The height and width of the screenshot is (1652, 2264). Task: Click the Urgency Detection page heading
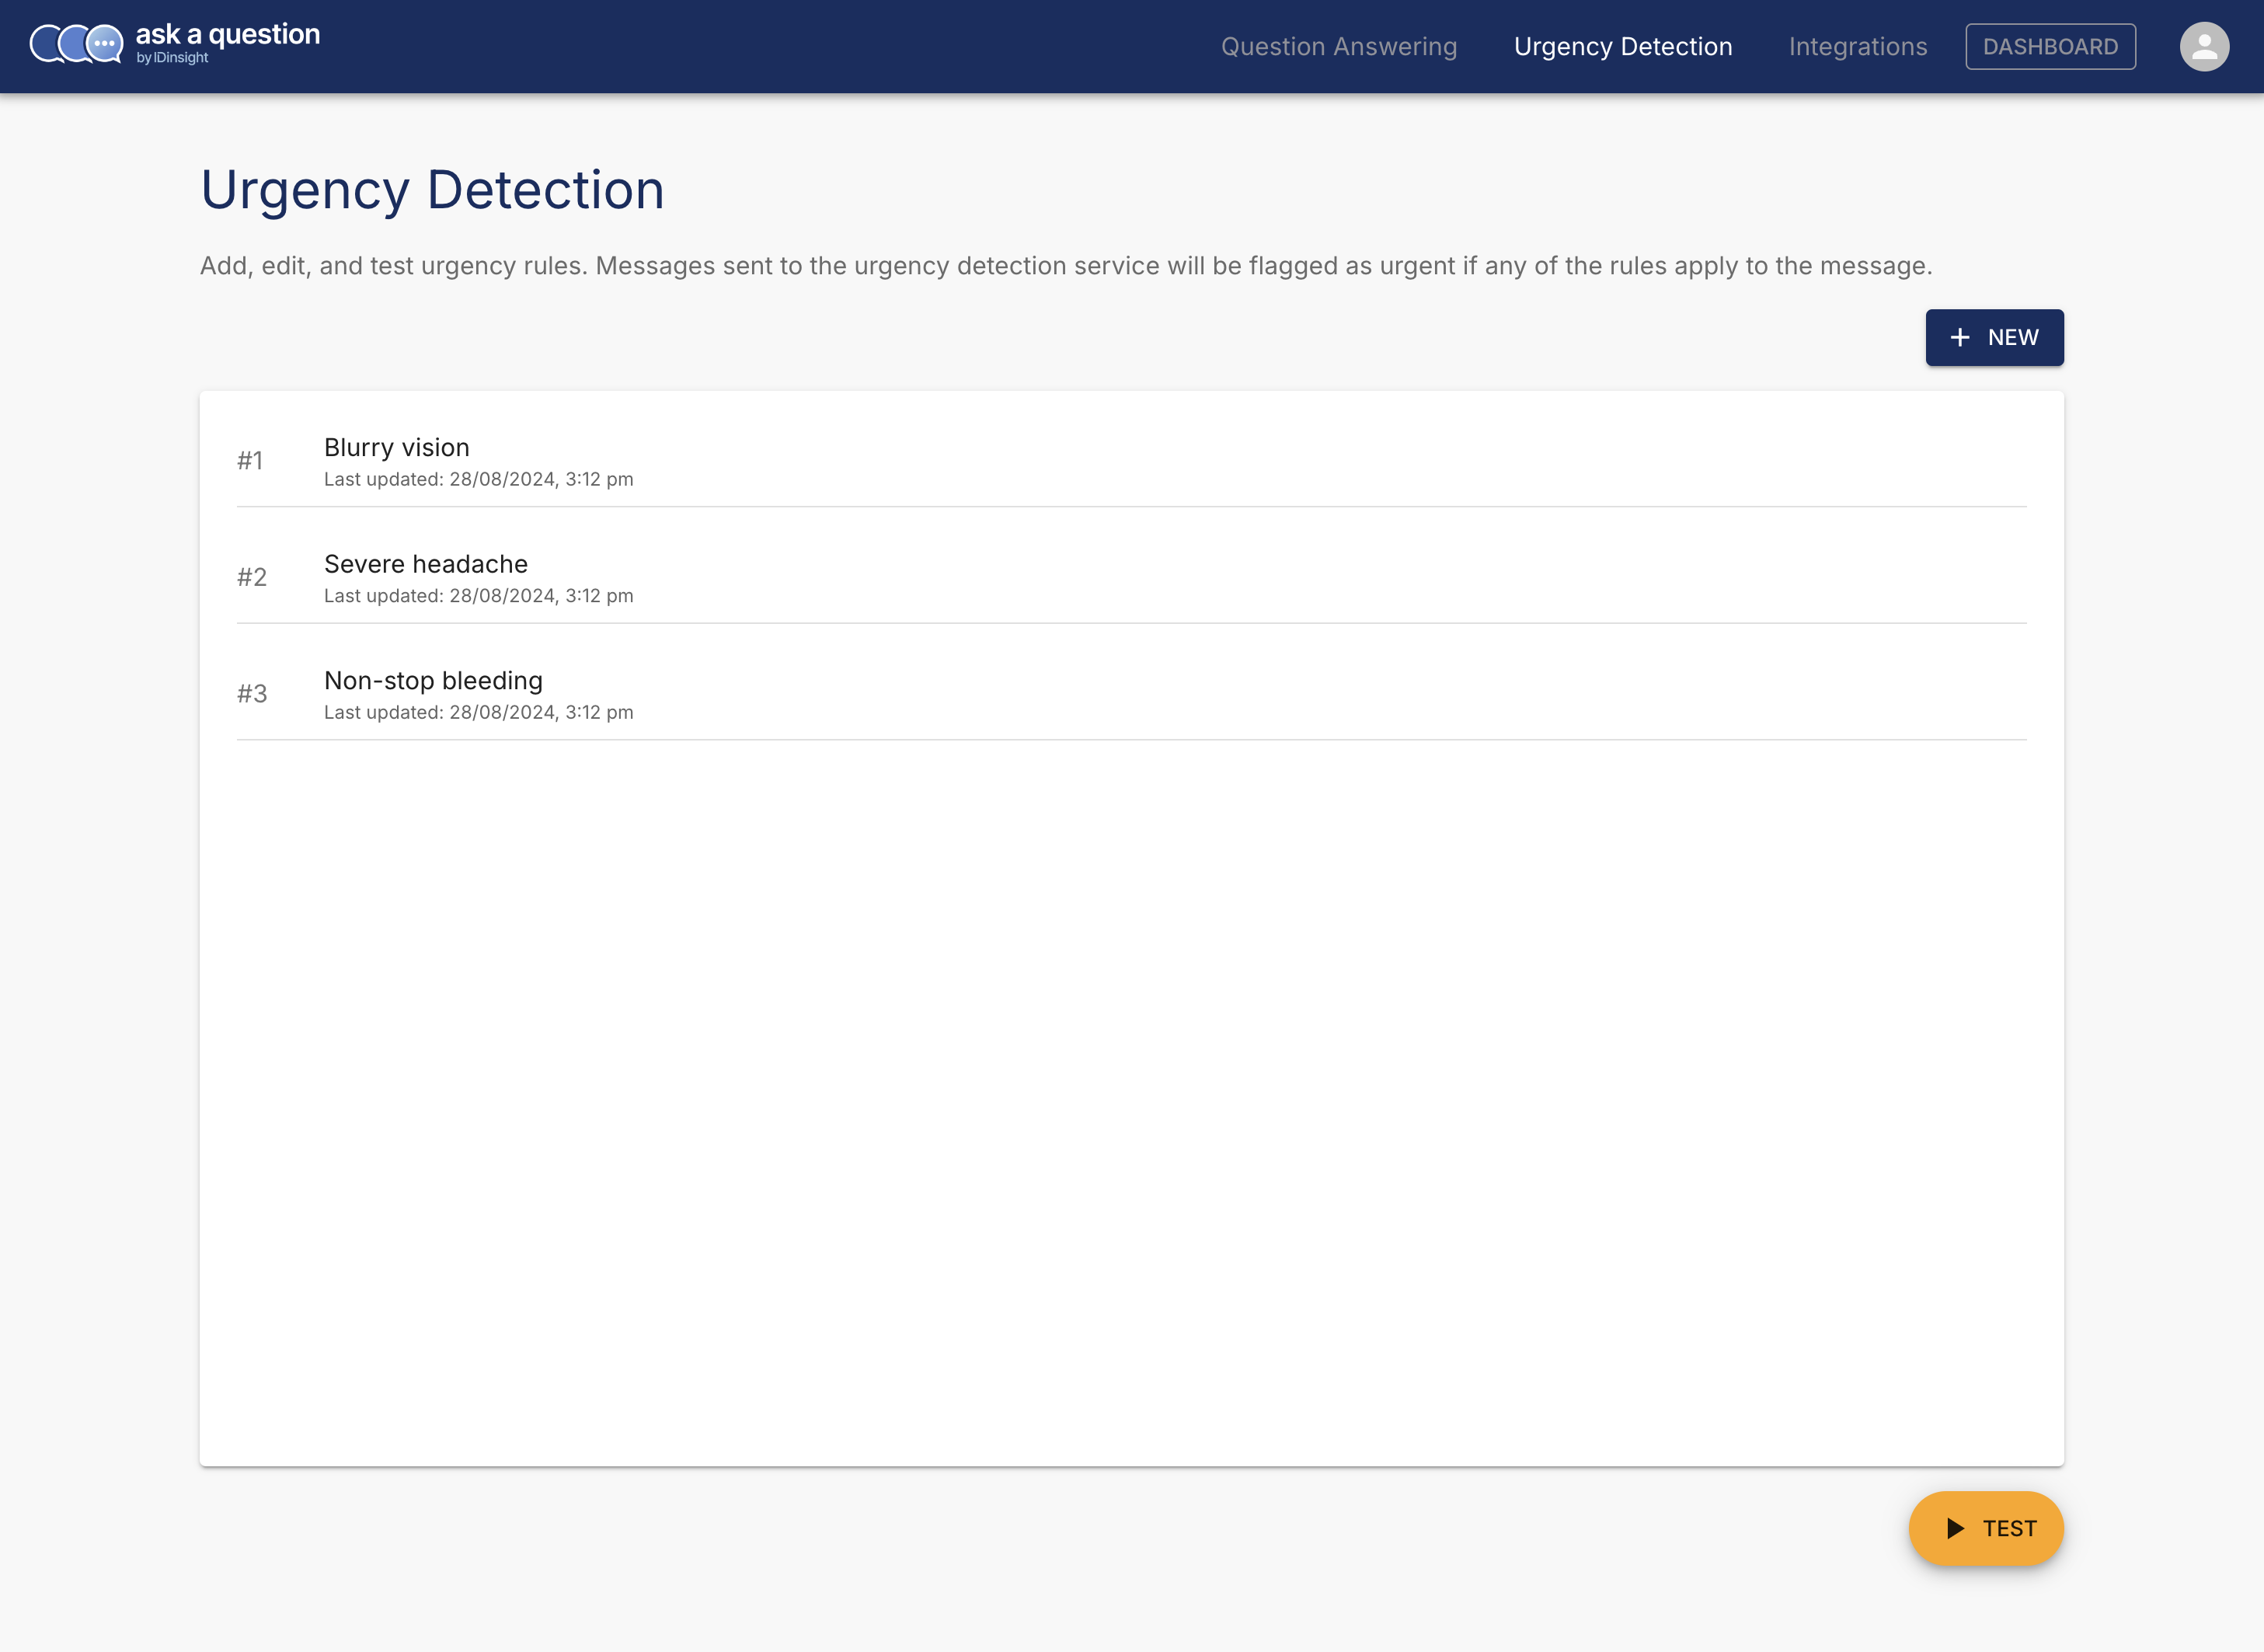pyautogui.click(x=432, y=190)
